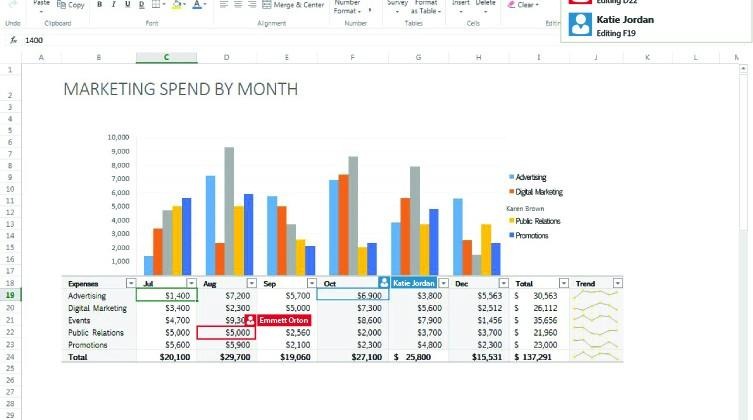Click the Promotions legend entry

point(528,235)
